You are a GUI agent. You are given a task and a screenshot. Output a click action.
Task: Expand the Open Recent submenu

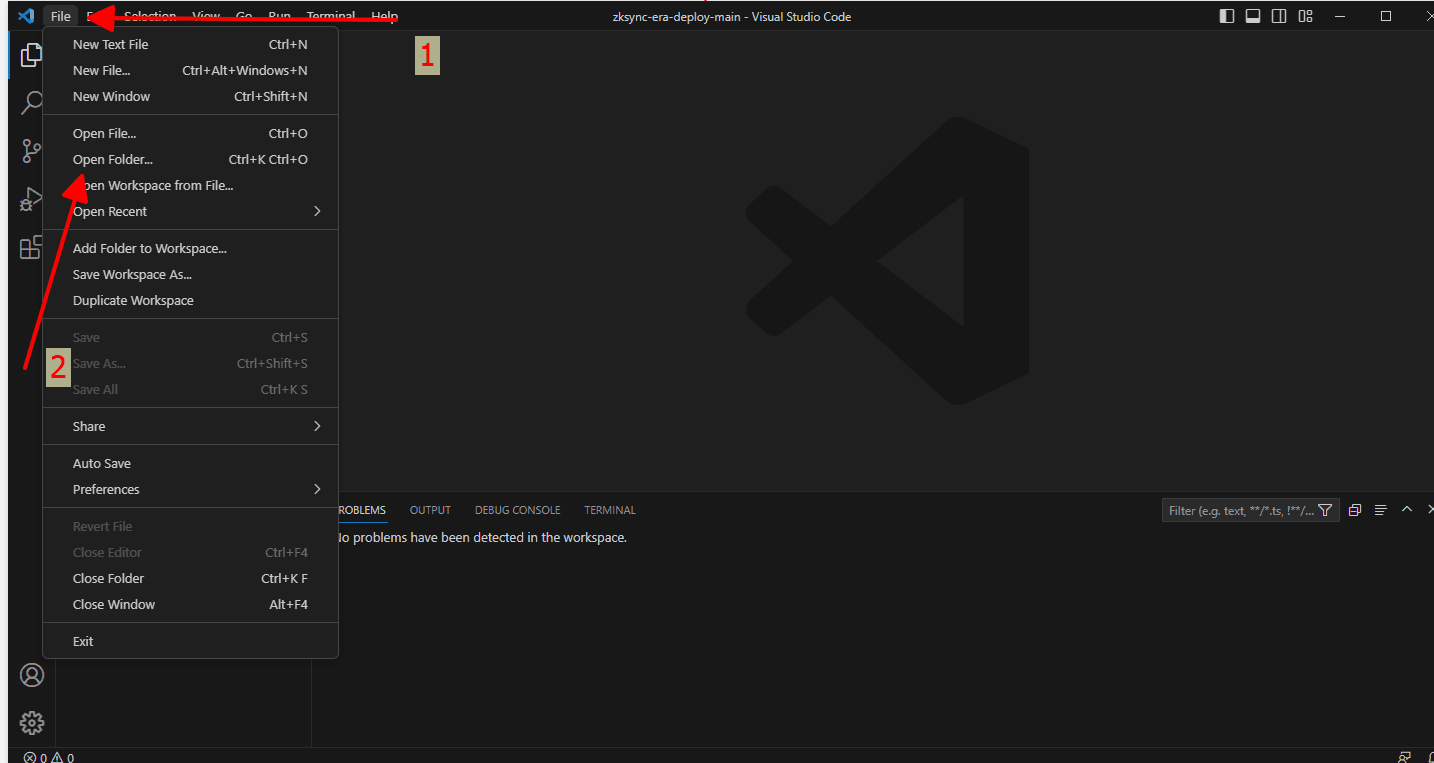coord(190,211)
